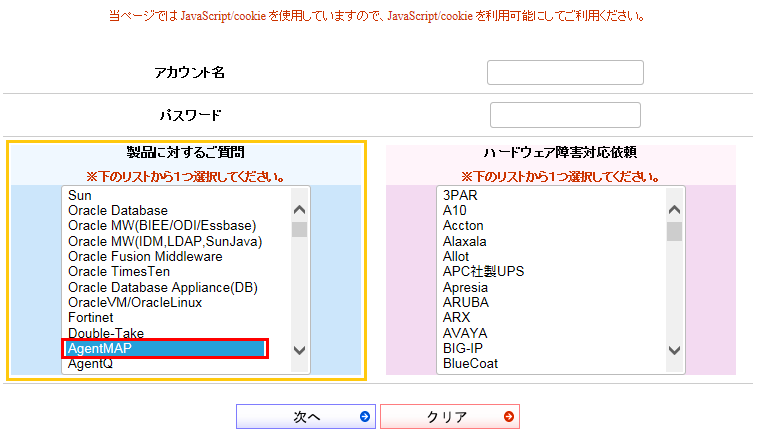Click the down arrow of product list scrollbar
757x434 pixels.
pos(299,350)
